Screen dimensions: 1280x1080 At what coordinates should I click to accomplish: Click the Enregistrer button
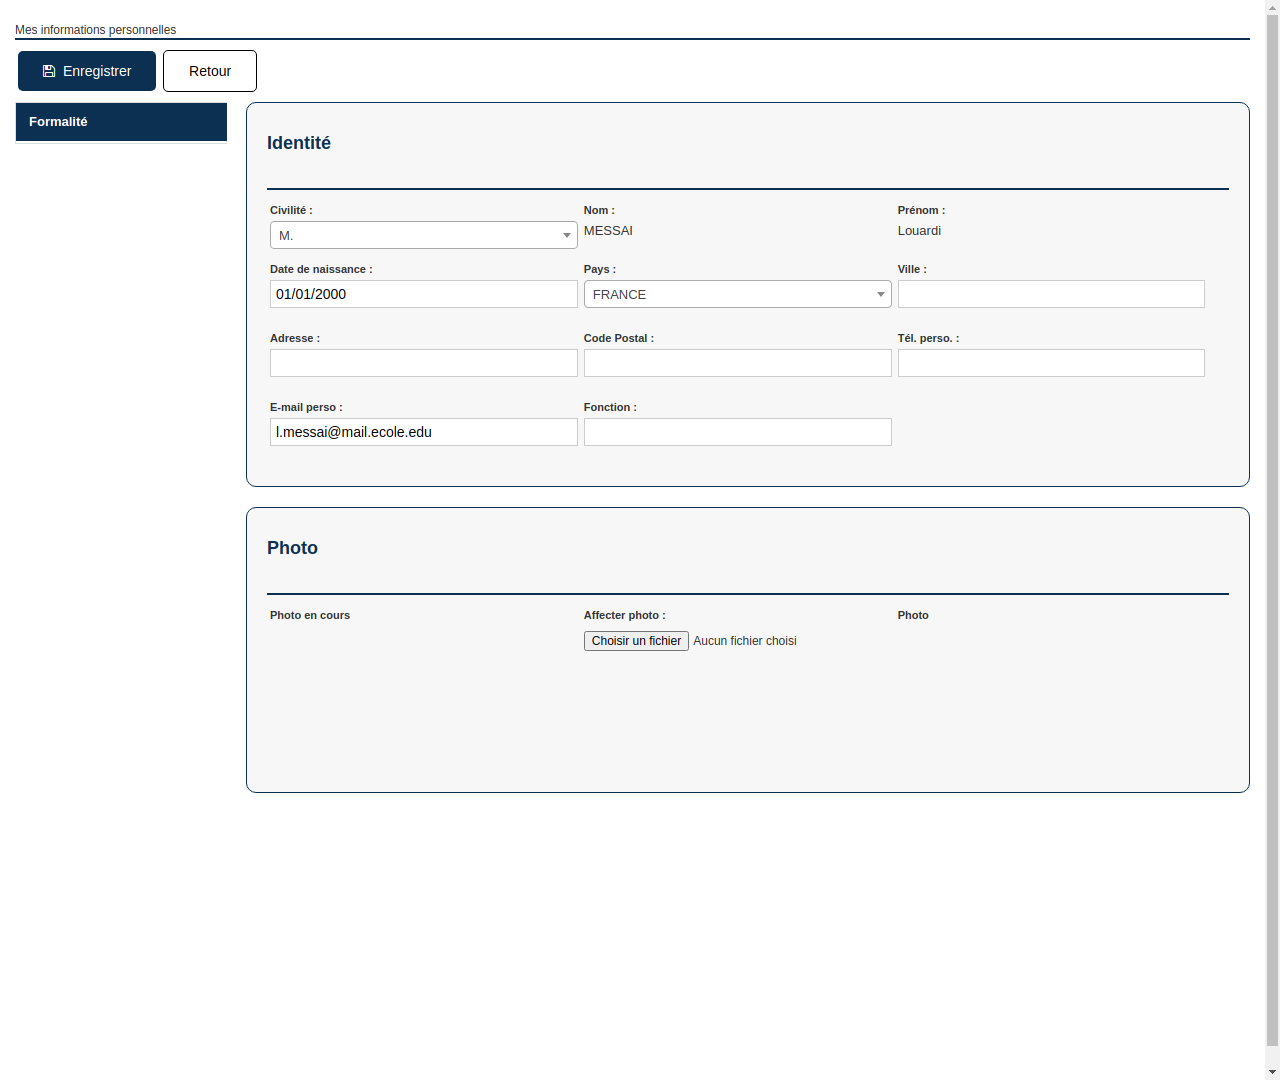[x=86, y=70]
